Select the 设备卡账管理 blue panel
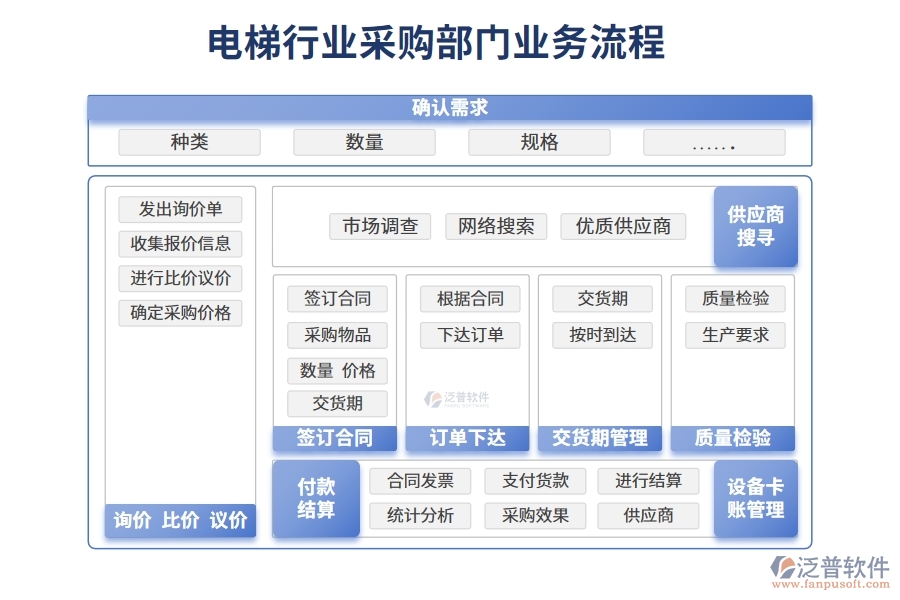The height and width of the screenshot is (600, 900). pos(756,498)
